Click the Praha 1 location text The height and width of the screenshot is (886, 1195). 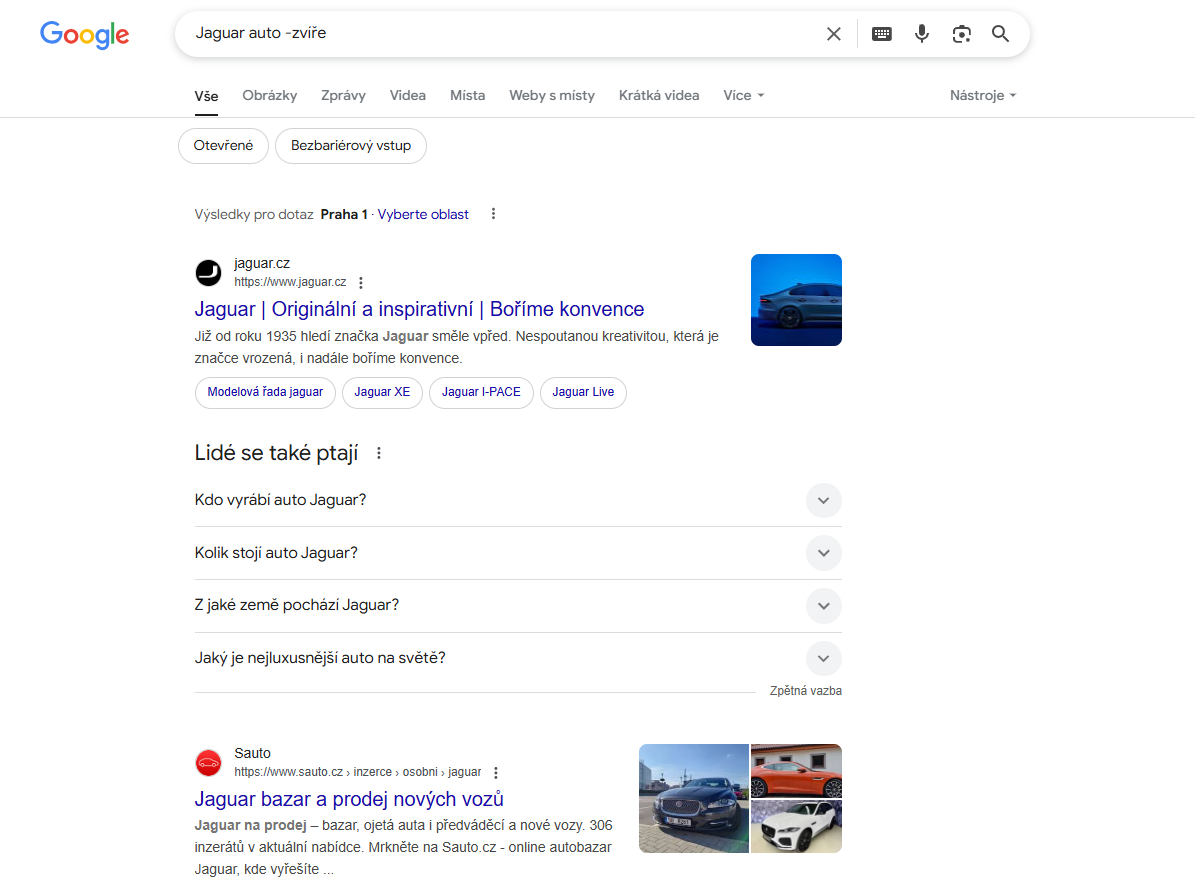[344, 215]
